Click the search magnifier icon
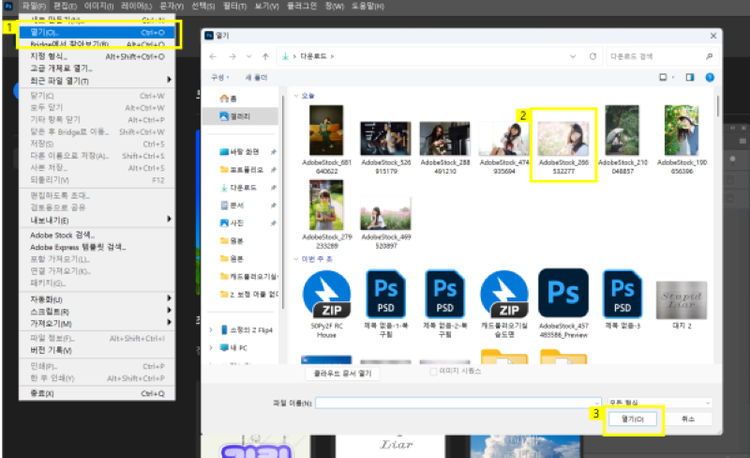This screenshot has height=458, width=750. (x=709, y=56)
